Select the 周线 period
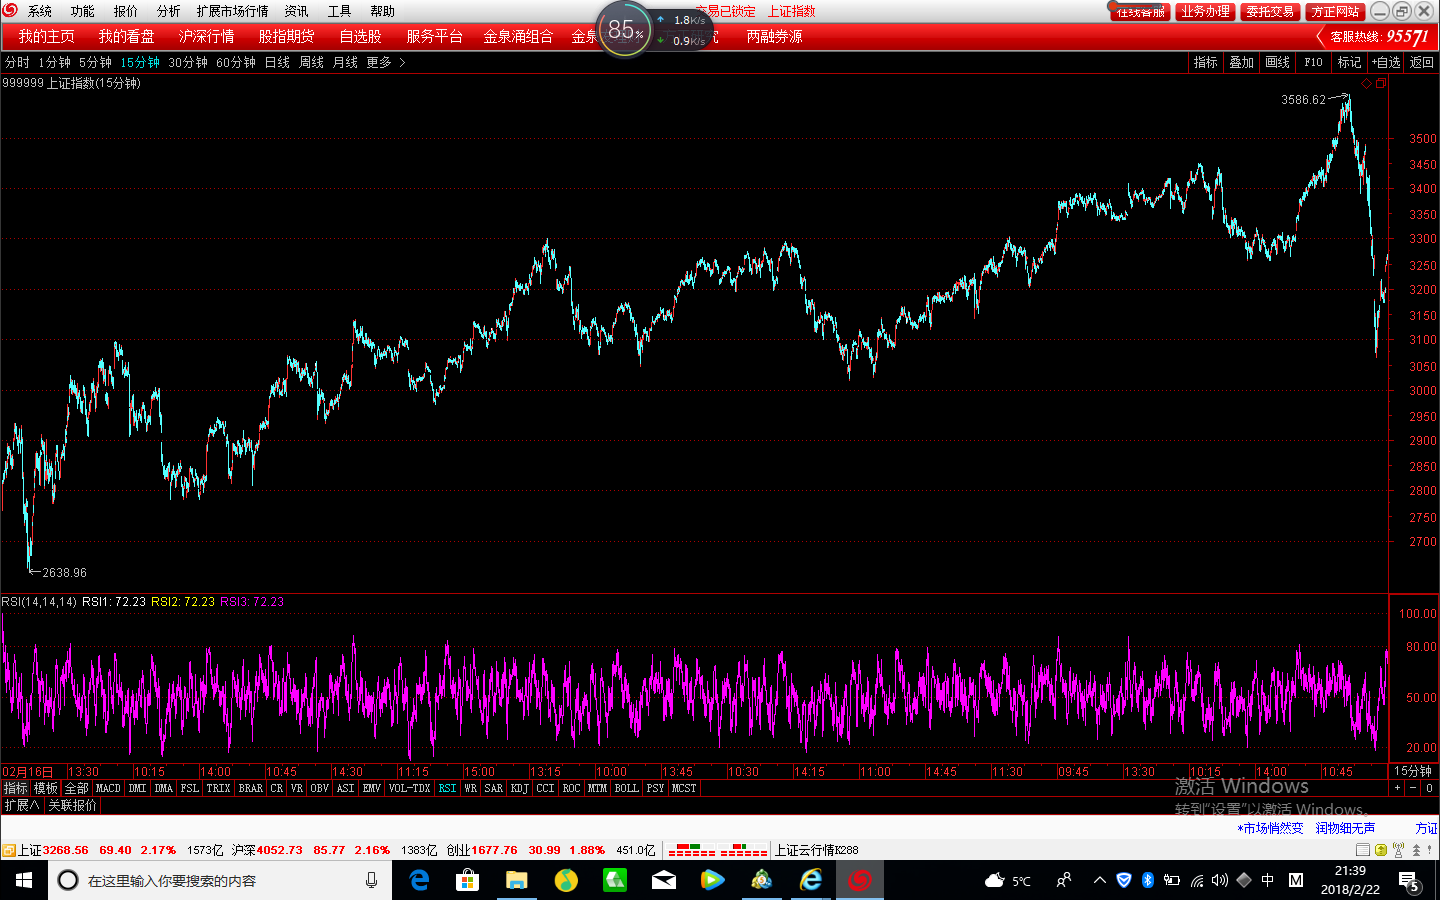 pos(311,62)
